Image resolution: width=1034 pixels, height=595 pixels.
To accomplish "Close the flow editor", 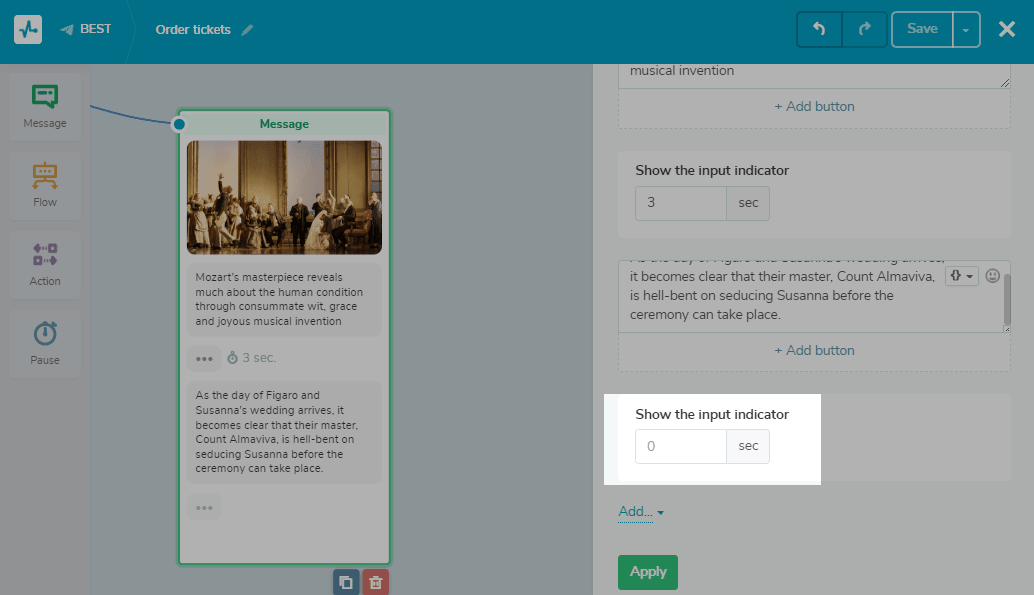I will 1006,29.
